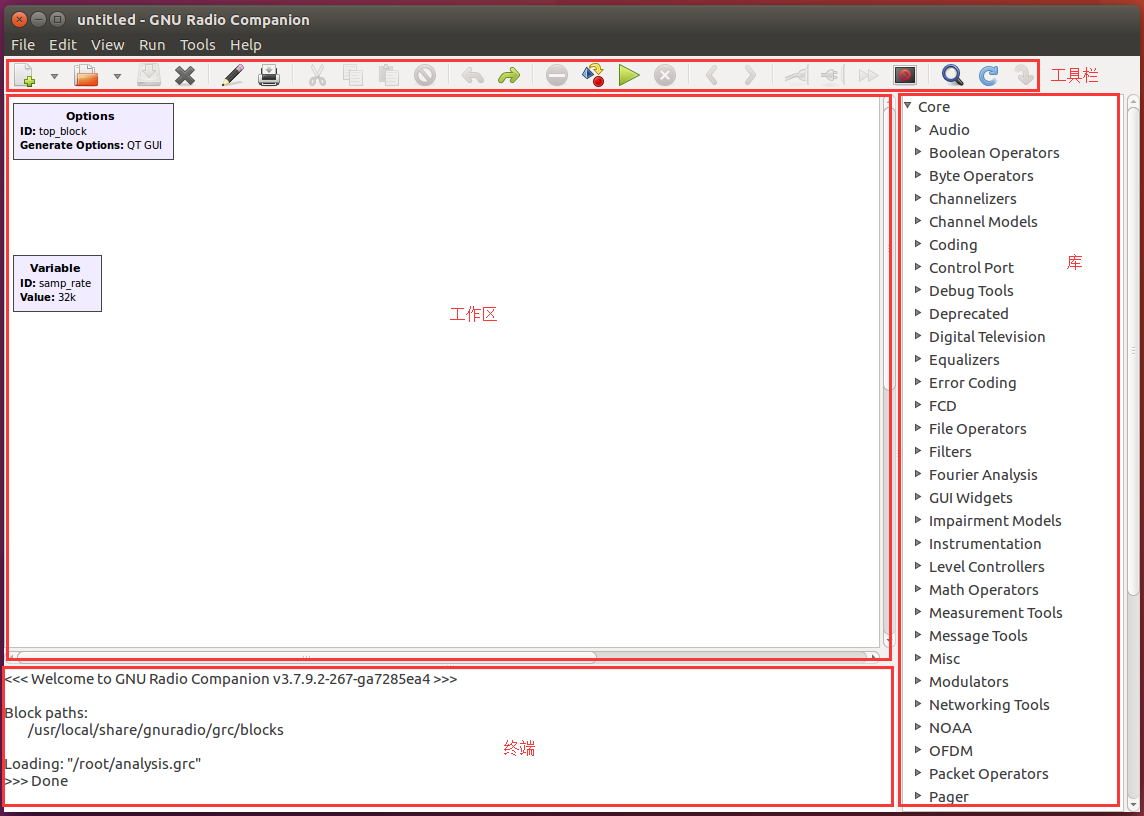
Task: Click the green Redo arrow icon
Action: point(509,75)
